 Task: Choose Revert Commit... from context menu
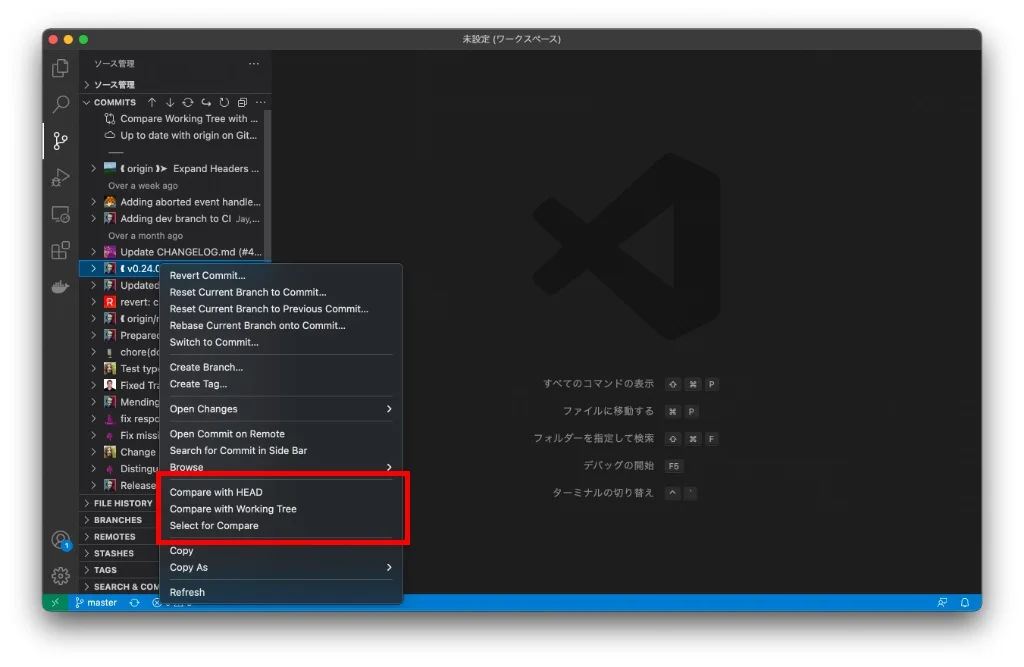pos(207,276)
